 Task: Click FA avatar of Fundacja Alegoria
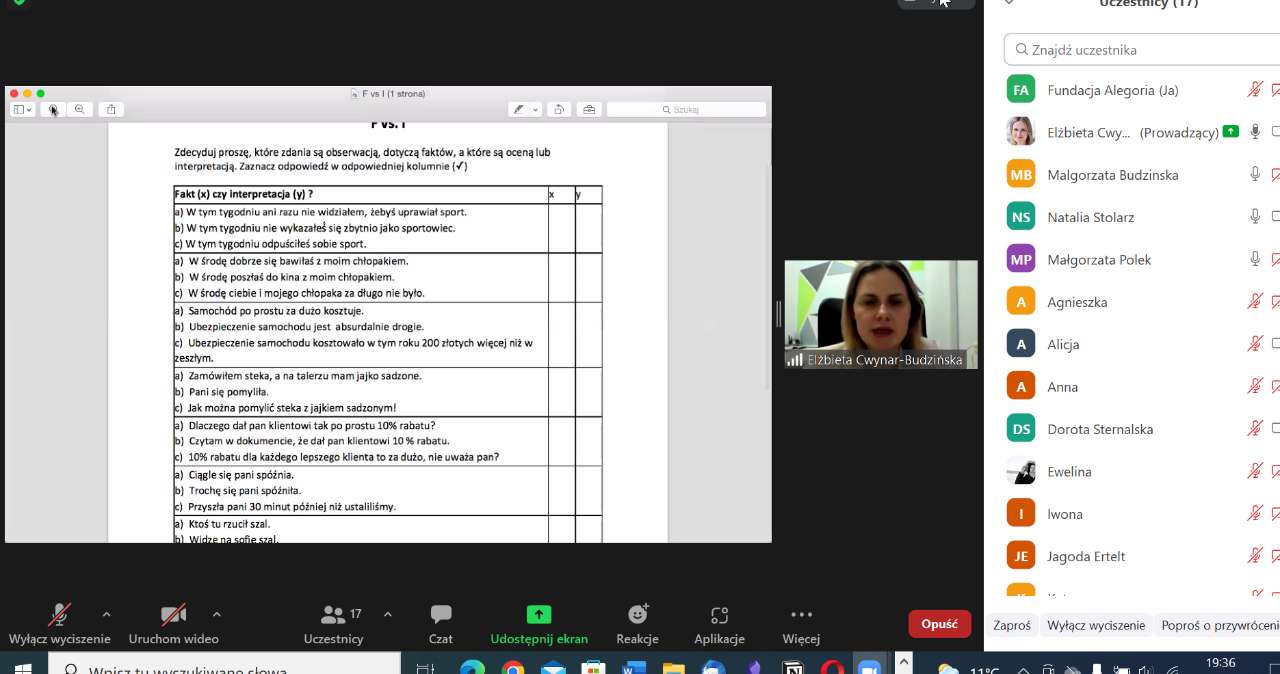[1021, 90]
